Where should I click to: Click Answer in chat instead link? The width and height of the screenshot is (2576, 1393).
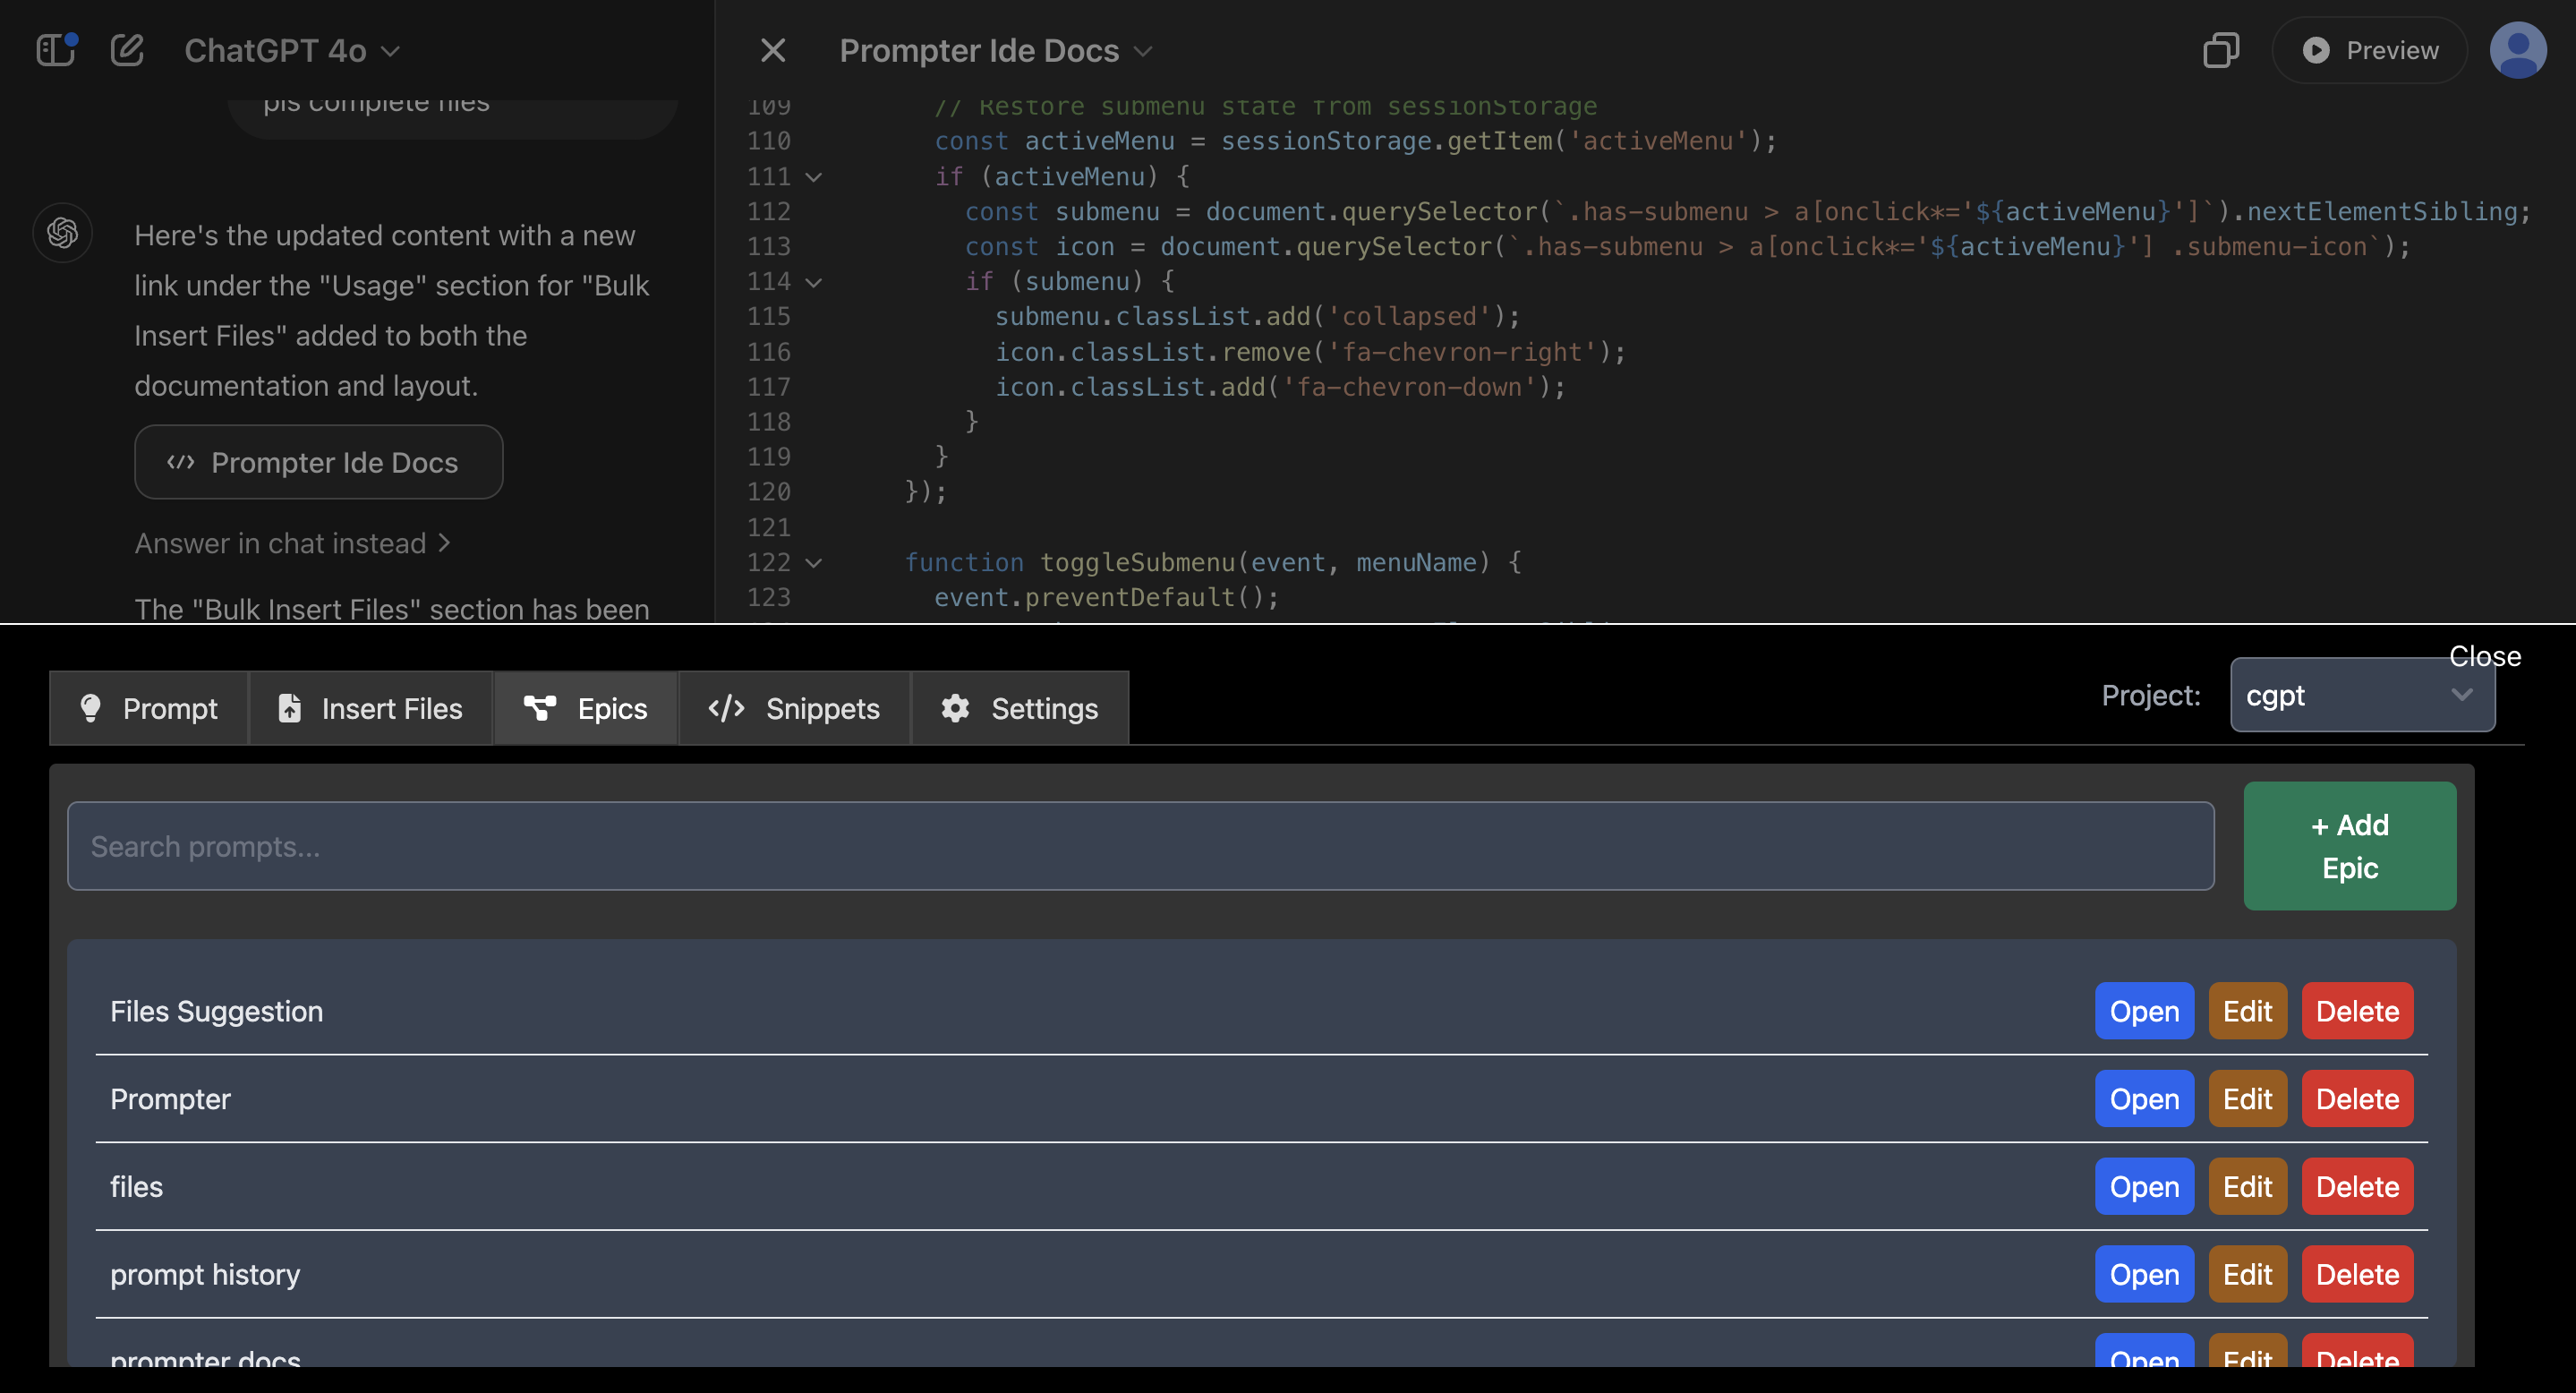[292, 543]
